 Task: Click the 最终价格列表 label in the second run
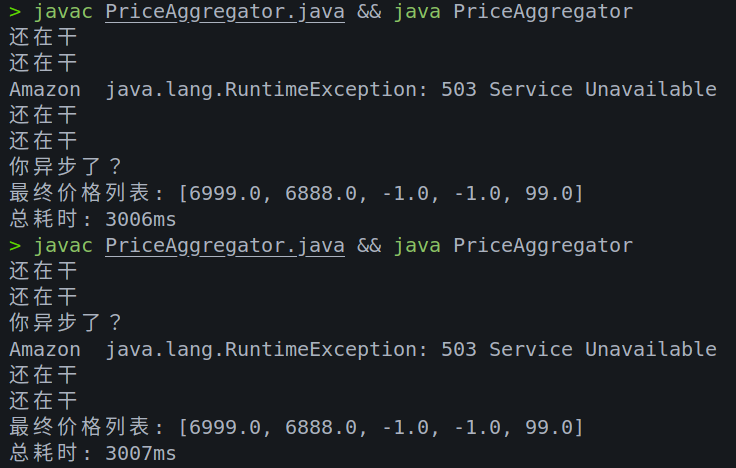click(80, 428)
